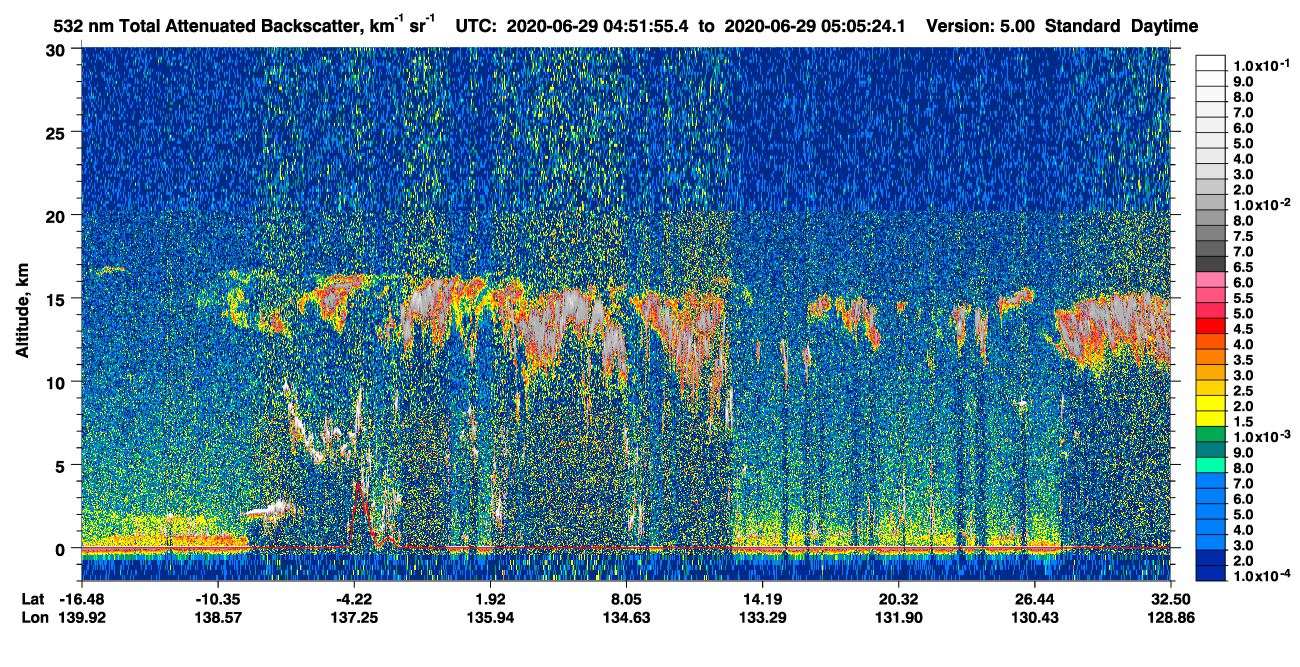This screenshot has width=1300, height=667.
Task: Click latitude value '8.05'
Action: coord(626,599)
